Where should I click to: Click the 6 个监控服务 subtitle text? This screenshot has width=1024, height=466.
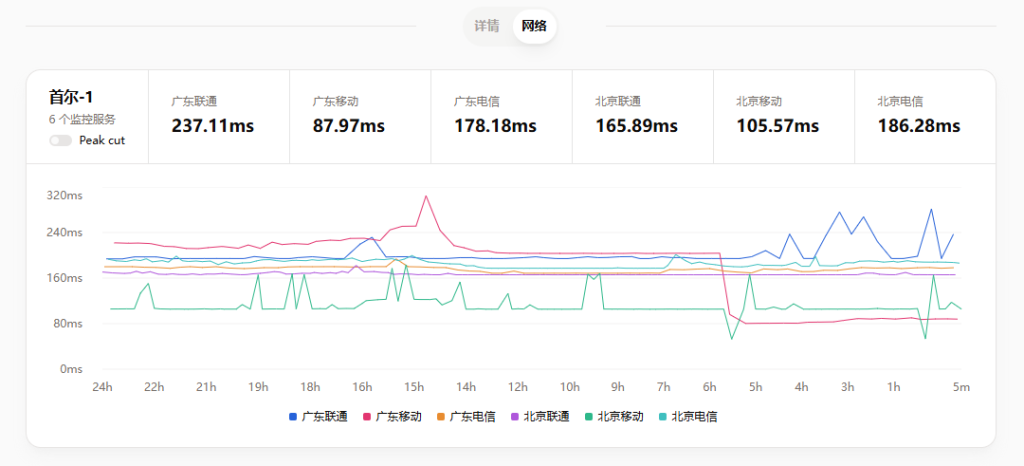(x=82, y=119)
